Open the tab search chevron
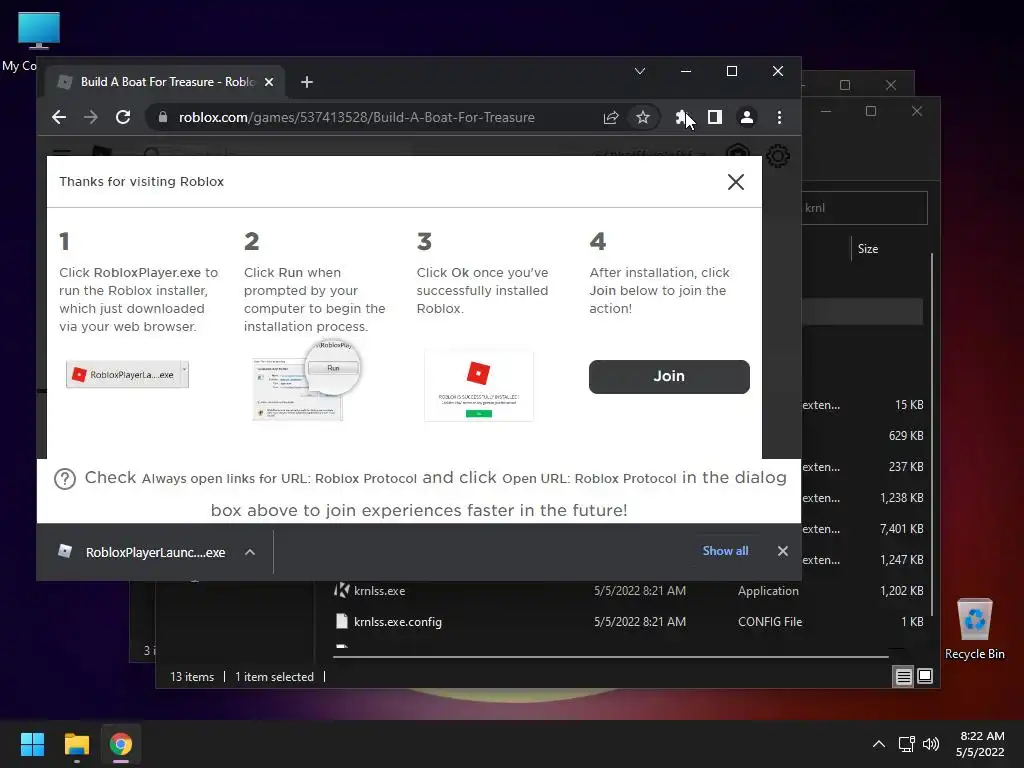The image size is (1024, 768). point(640,71)
